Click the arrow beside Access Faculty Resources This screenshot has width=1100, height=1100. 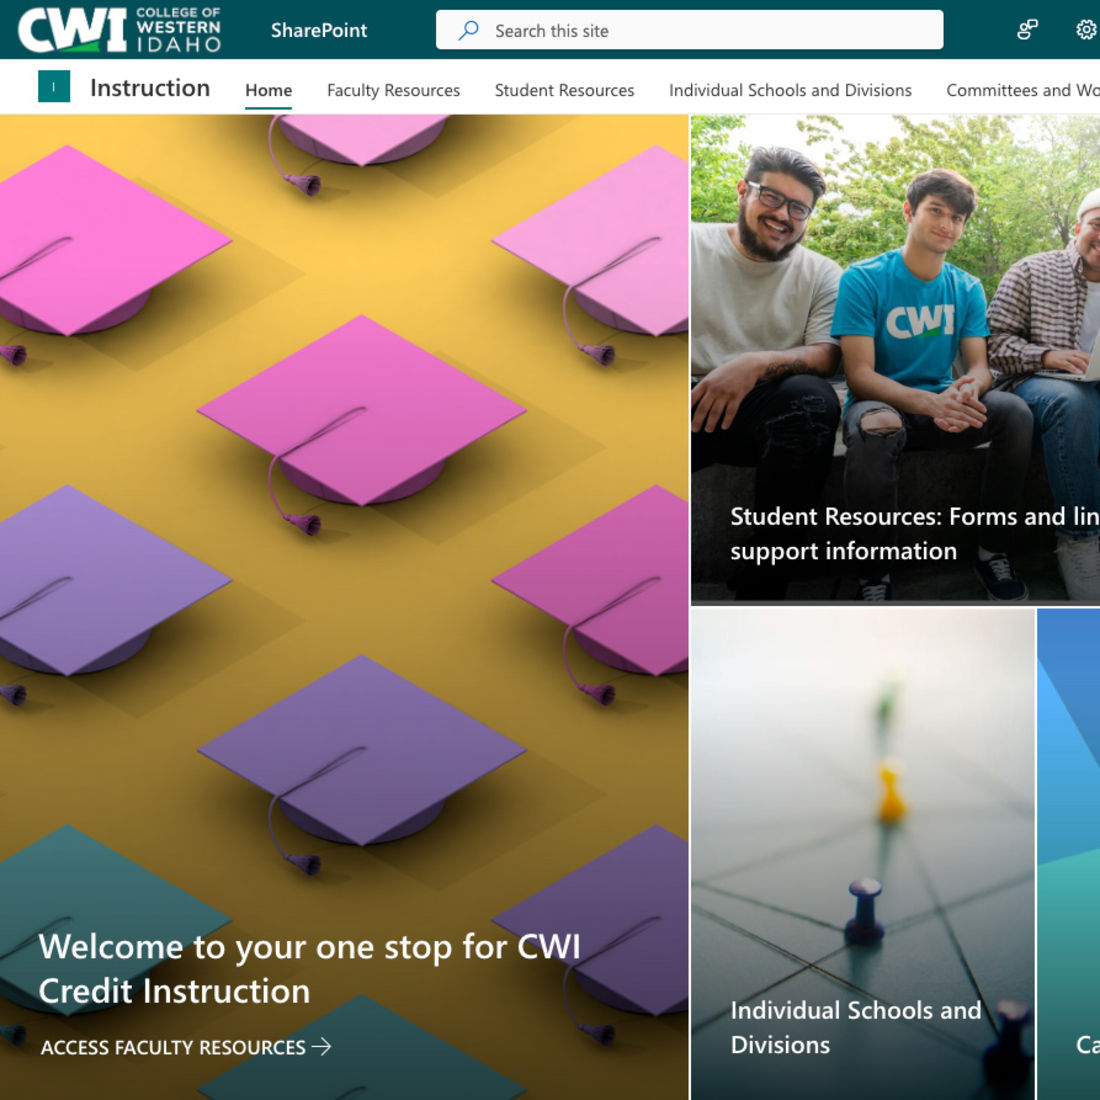pyautogui.click(x=321, y=1047)
